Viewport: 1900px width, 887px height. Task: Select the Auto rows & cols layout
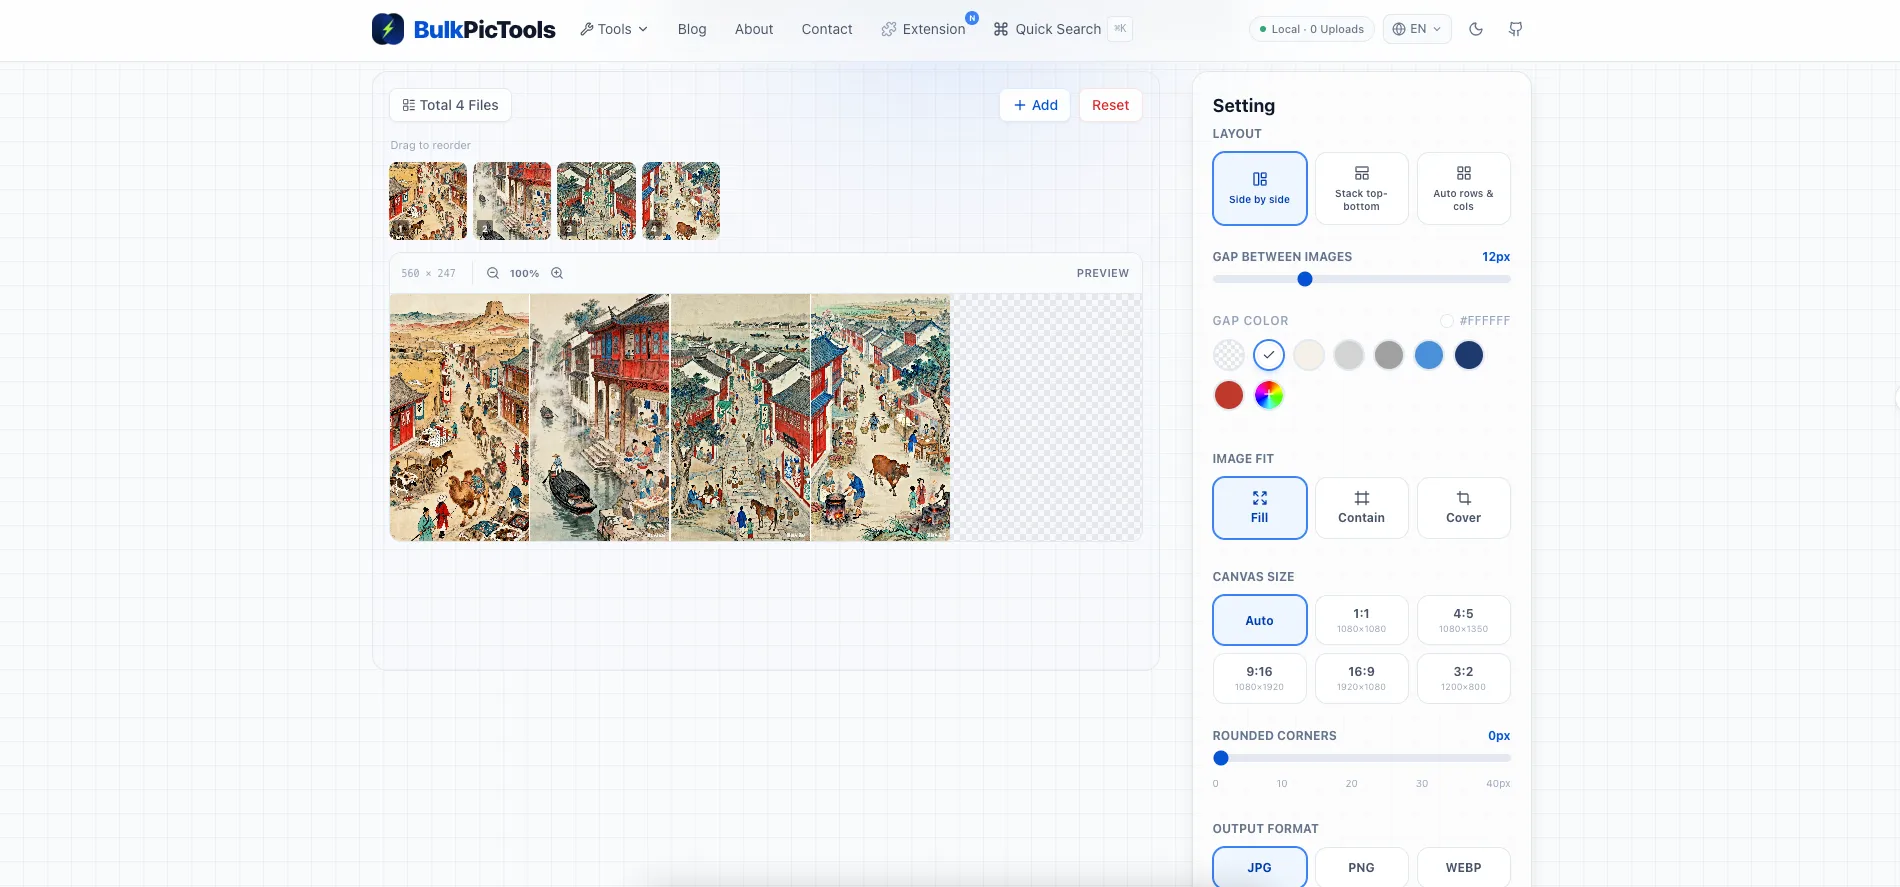click(x=1464, y=188)
